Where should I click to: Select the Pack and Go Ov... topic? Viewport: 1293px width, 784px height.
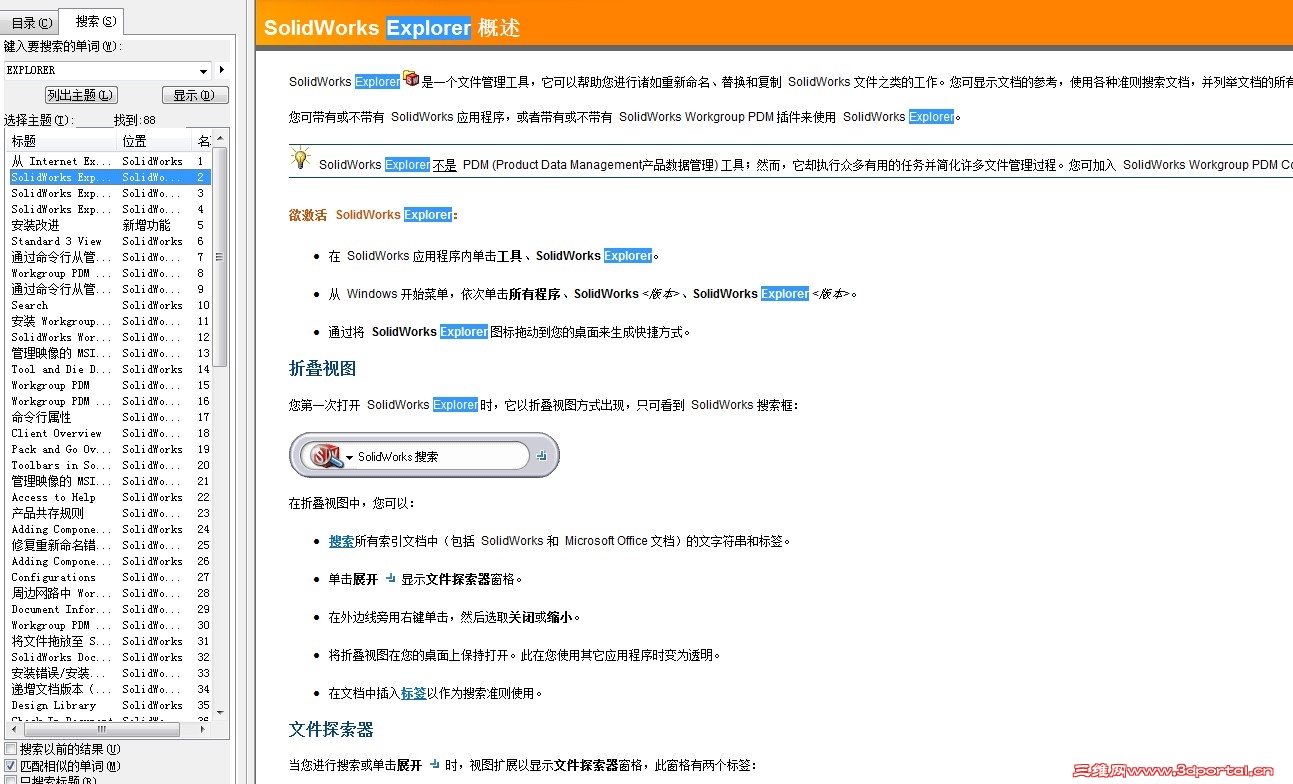point(110,449)
